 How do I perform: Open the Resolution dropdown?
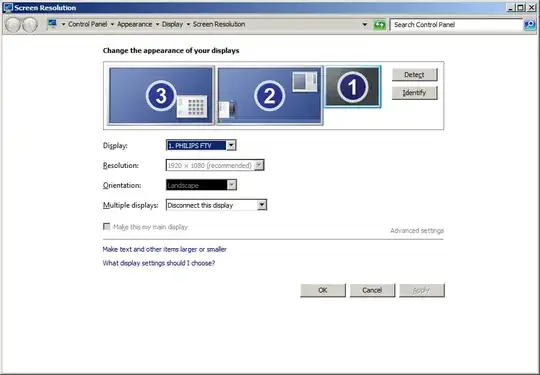tap(215, 165)
